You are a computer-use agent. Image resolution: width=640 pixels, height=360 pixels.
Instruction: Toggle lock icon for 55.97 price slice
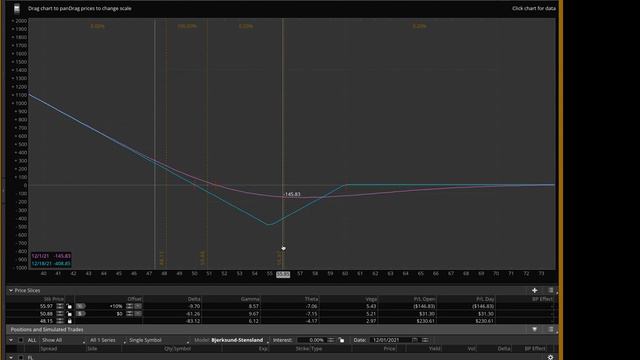(69, 306)
